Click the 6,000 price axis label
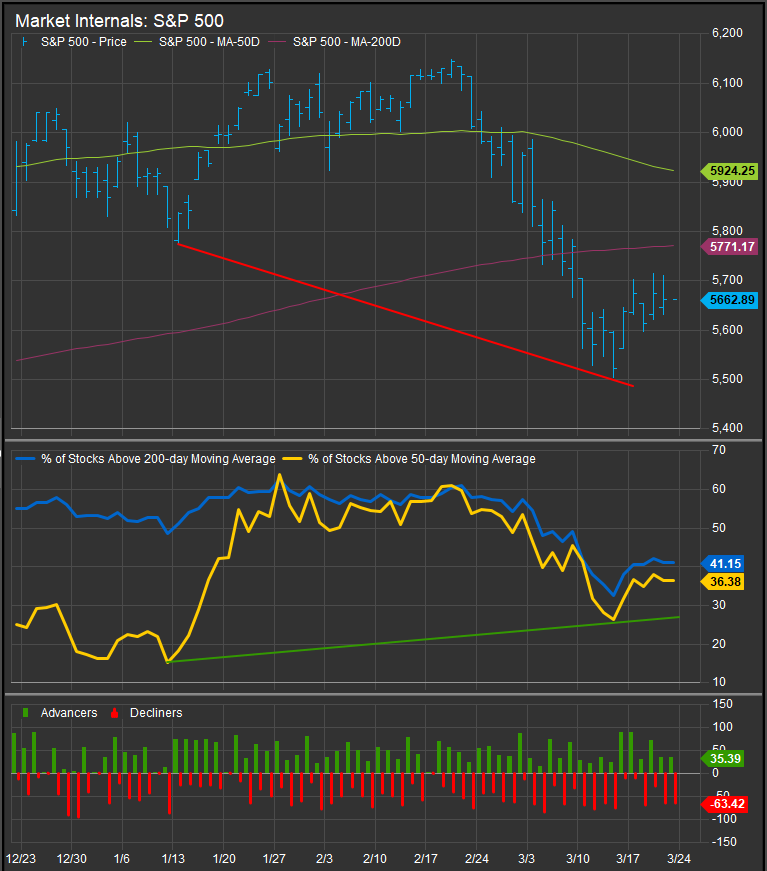Image resolution: width=767 pixels, height=871 pixels. [x=727, y=132]
